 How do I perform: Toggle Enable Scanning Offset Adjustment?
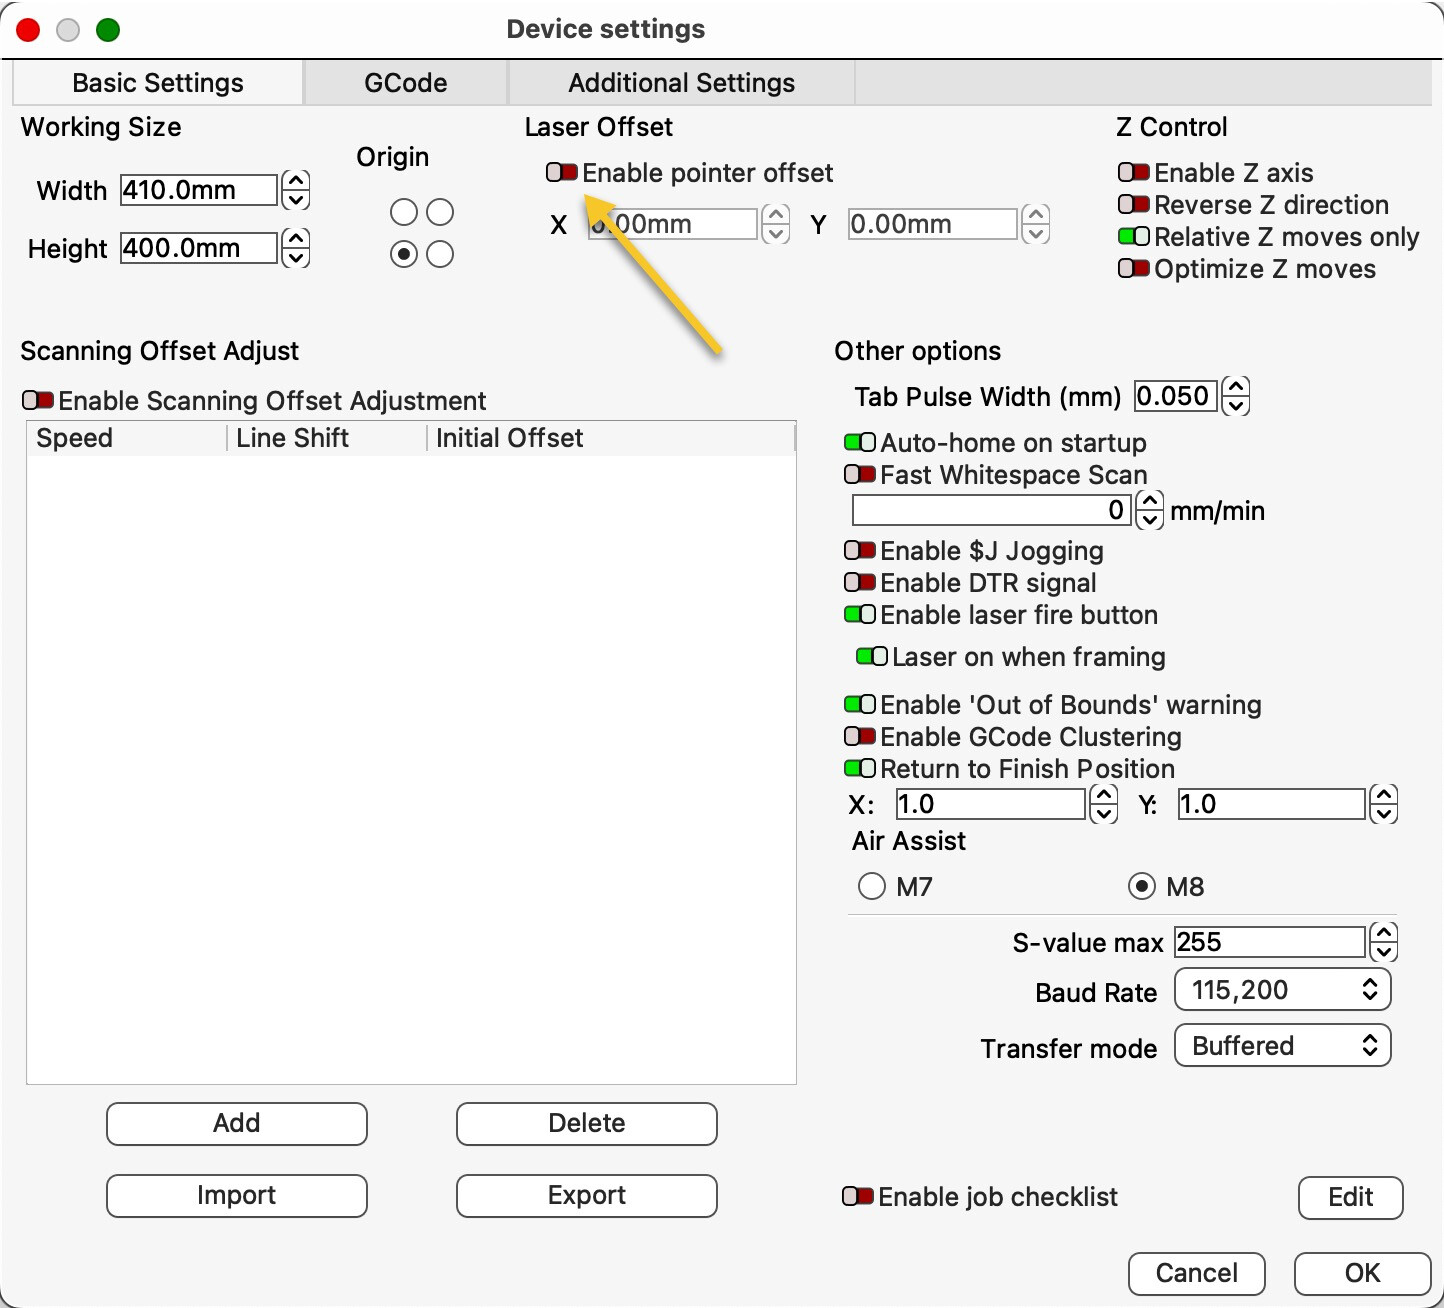pos(38,401)
